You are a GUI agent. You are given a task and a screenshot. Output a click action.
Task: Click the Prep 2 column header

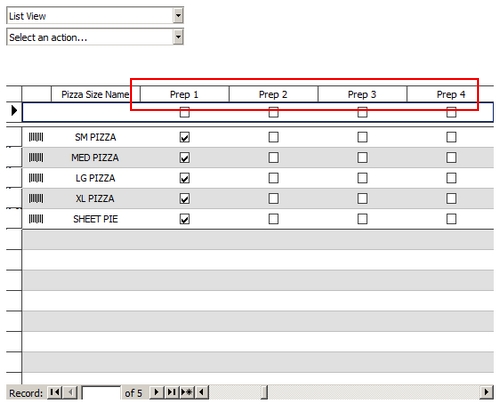click(273, 94)
